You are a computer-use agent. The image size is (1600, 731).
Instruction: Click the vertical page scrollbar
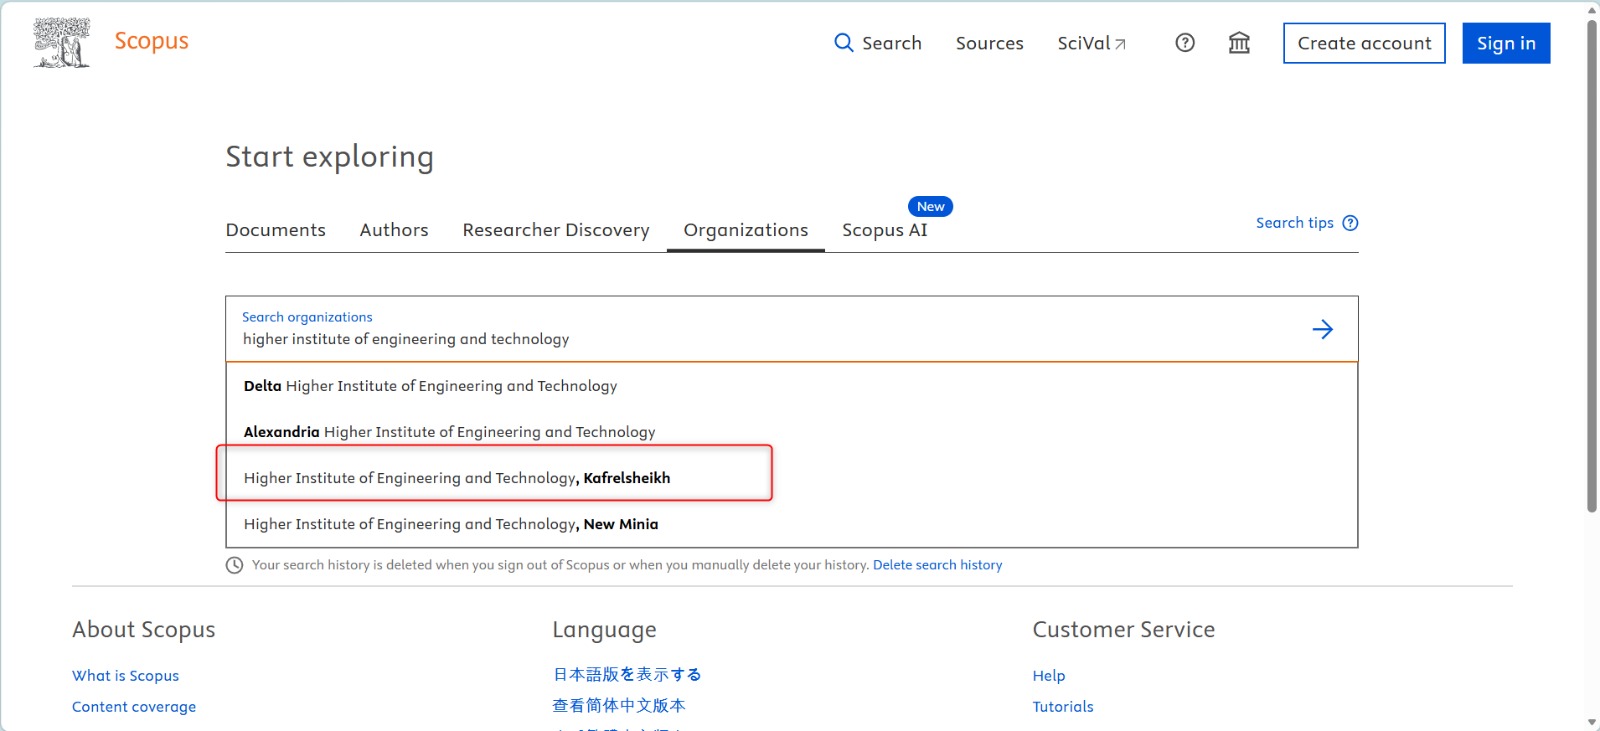(1592, 265)
